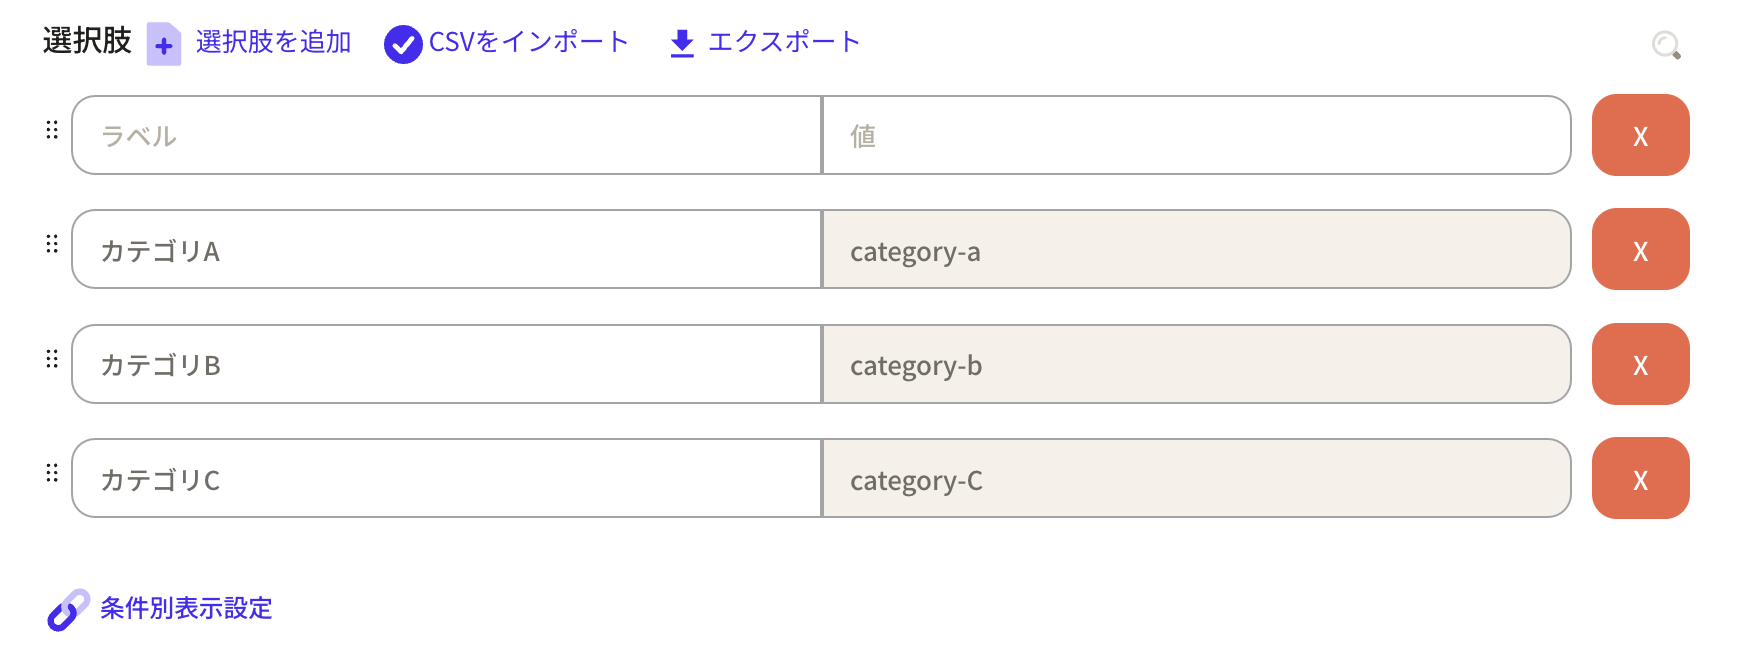
Task: Click the export download arrow icon
Action: pyautogui.click(x=682, y=43)
